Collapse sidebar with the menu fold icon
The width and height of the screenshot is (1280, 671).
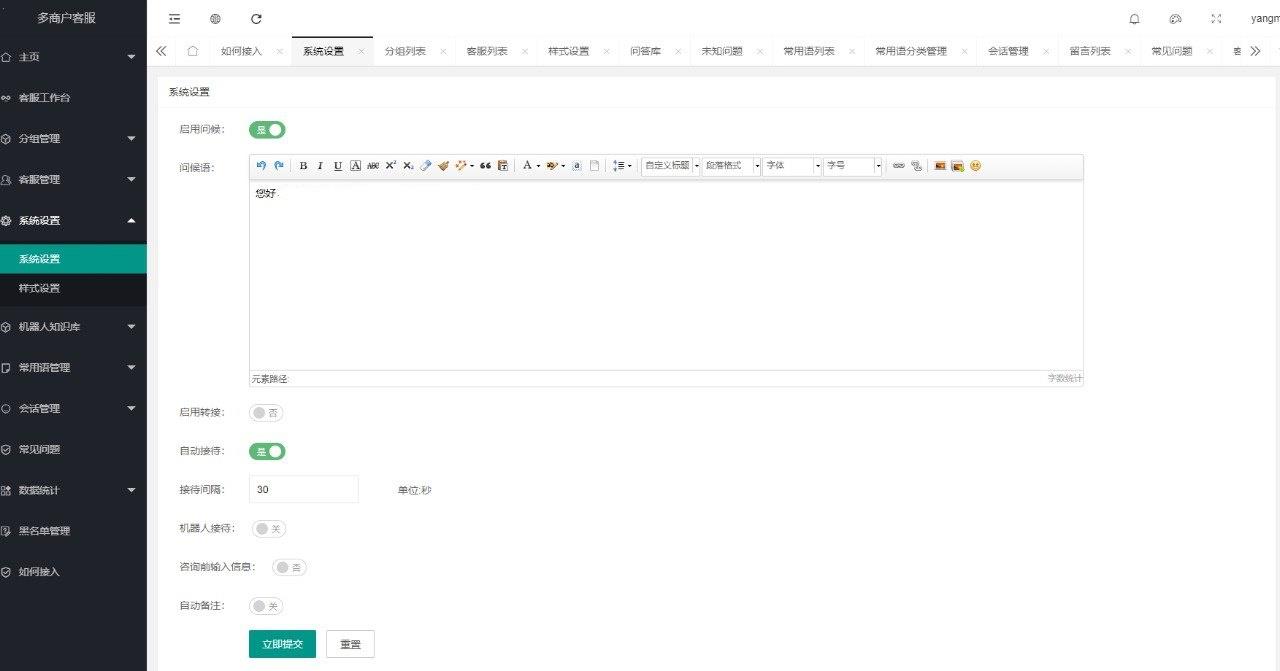tap(175, 19)
